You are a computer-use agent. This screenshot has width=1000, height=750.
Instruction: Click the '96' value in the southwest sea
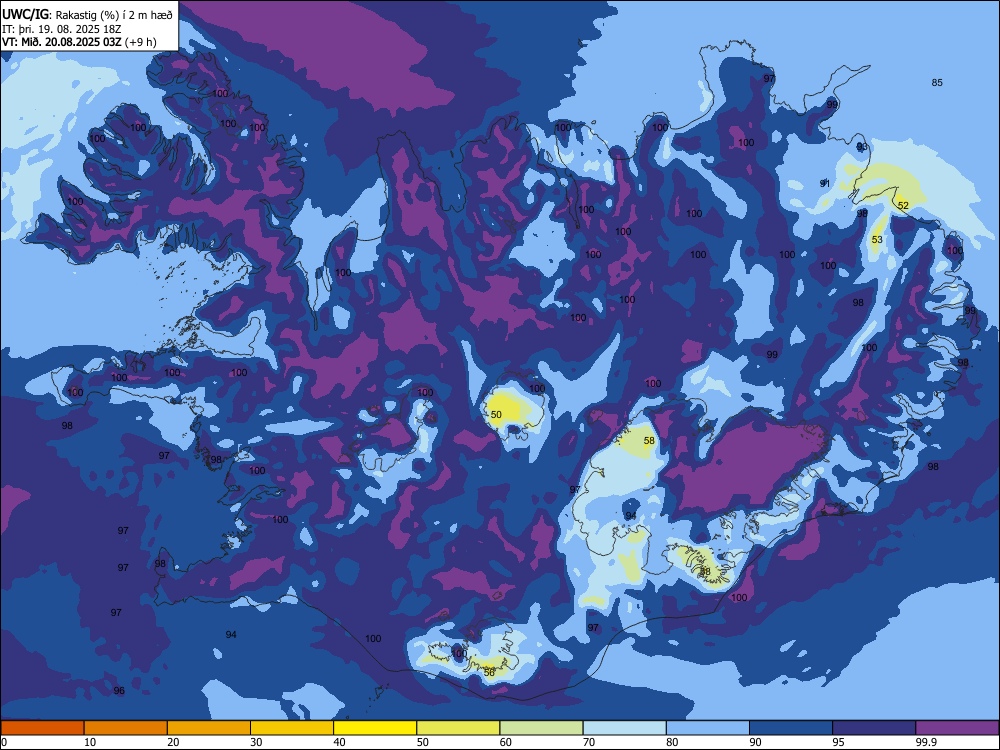click(119, 691)
